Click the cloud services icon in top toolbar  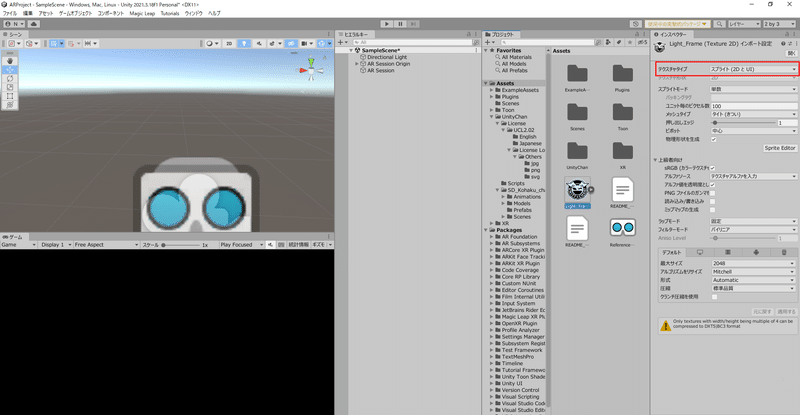(34, 24)
